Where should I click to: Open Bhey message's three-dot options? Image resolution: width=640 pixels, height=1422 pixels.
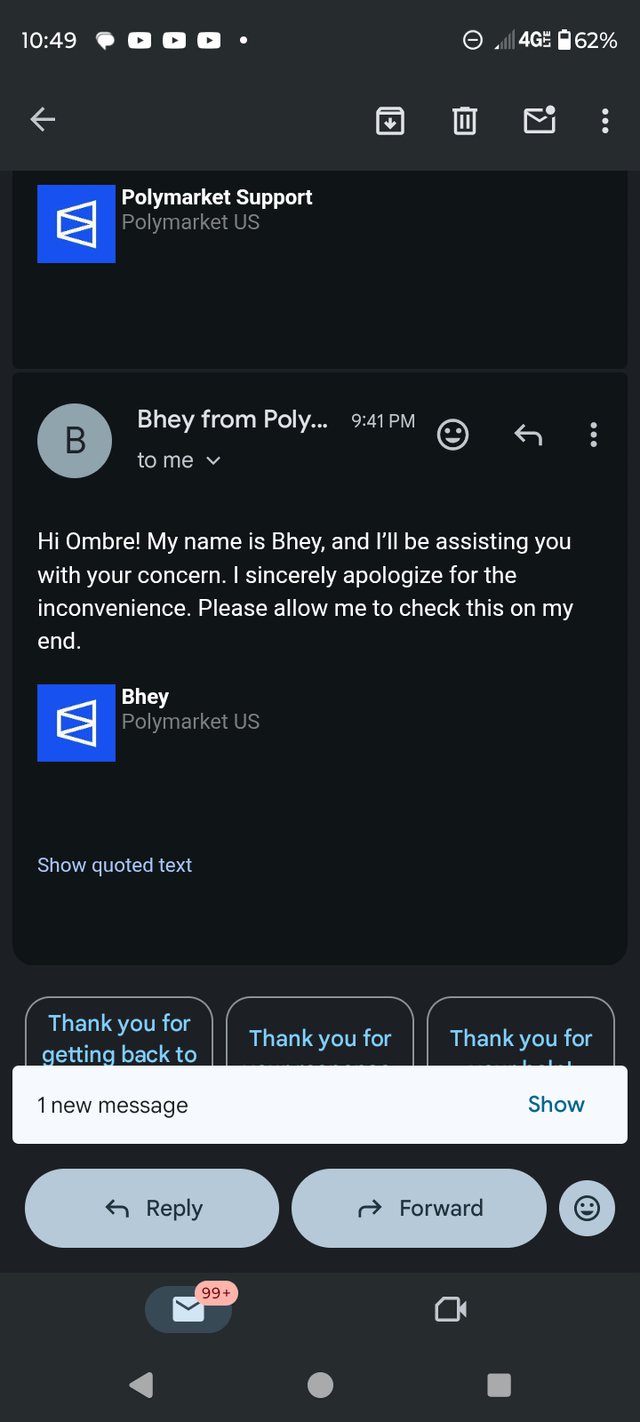click(x=594, y=434)
